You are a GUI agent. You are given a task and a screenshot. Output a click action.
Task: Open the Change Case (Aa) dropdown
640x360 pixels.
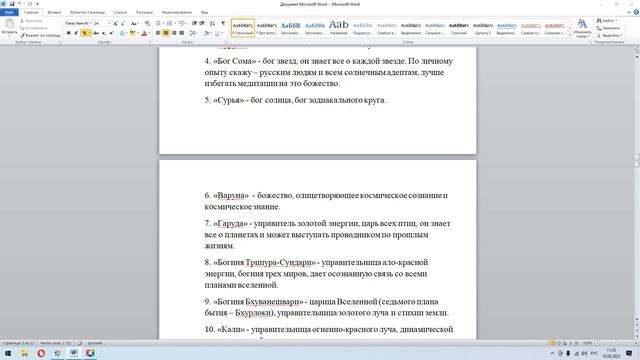(x=134, y=23)
